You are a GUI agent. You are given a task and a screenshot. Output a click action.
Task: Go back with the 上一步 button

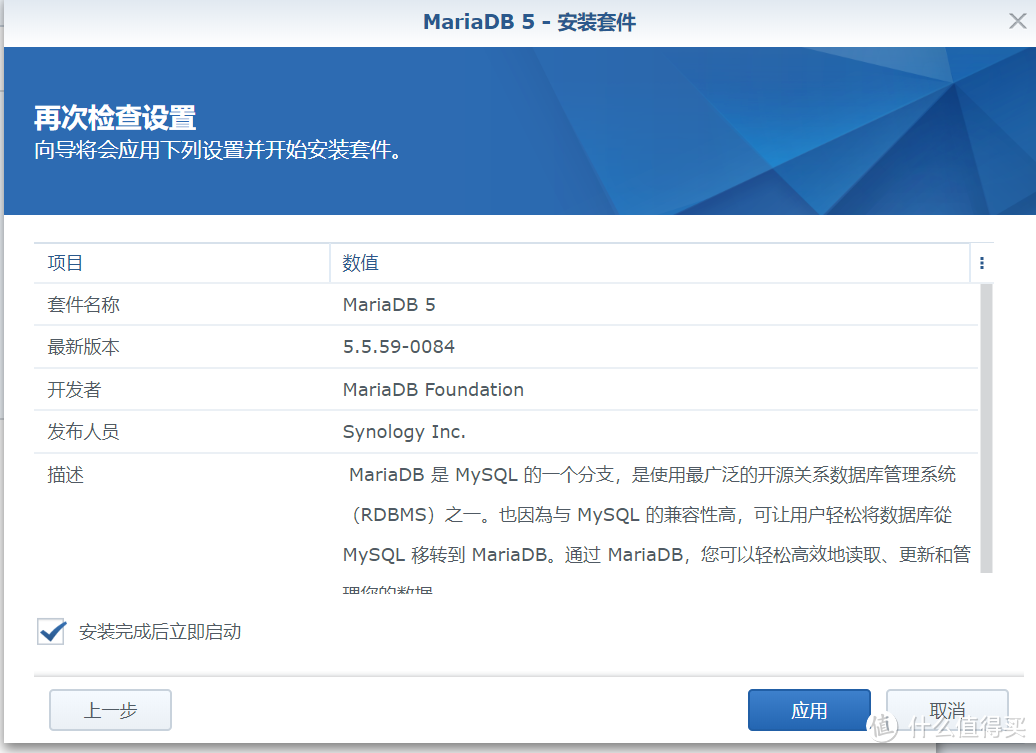[x=110, y=710]
